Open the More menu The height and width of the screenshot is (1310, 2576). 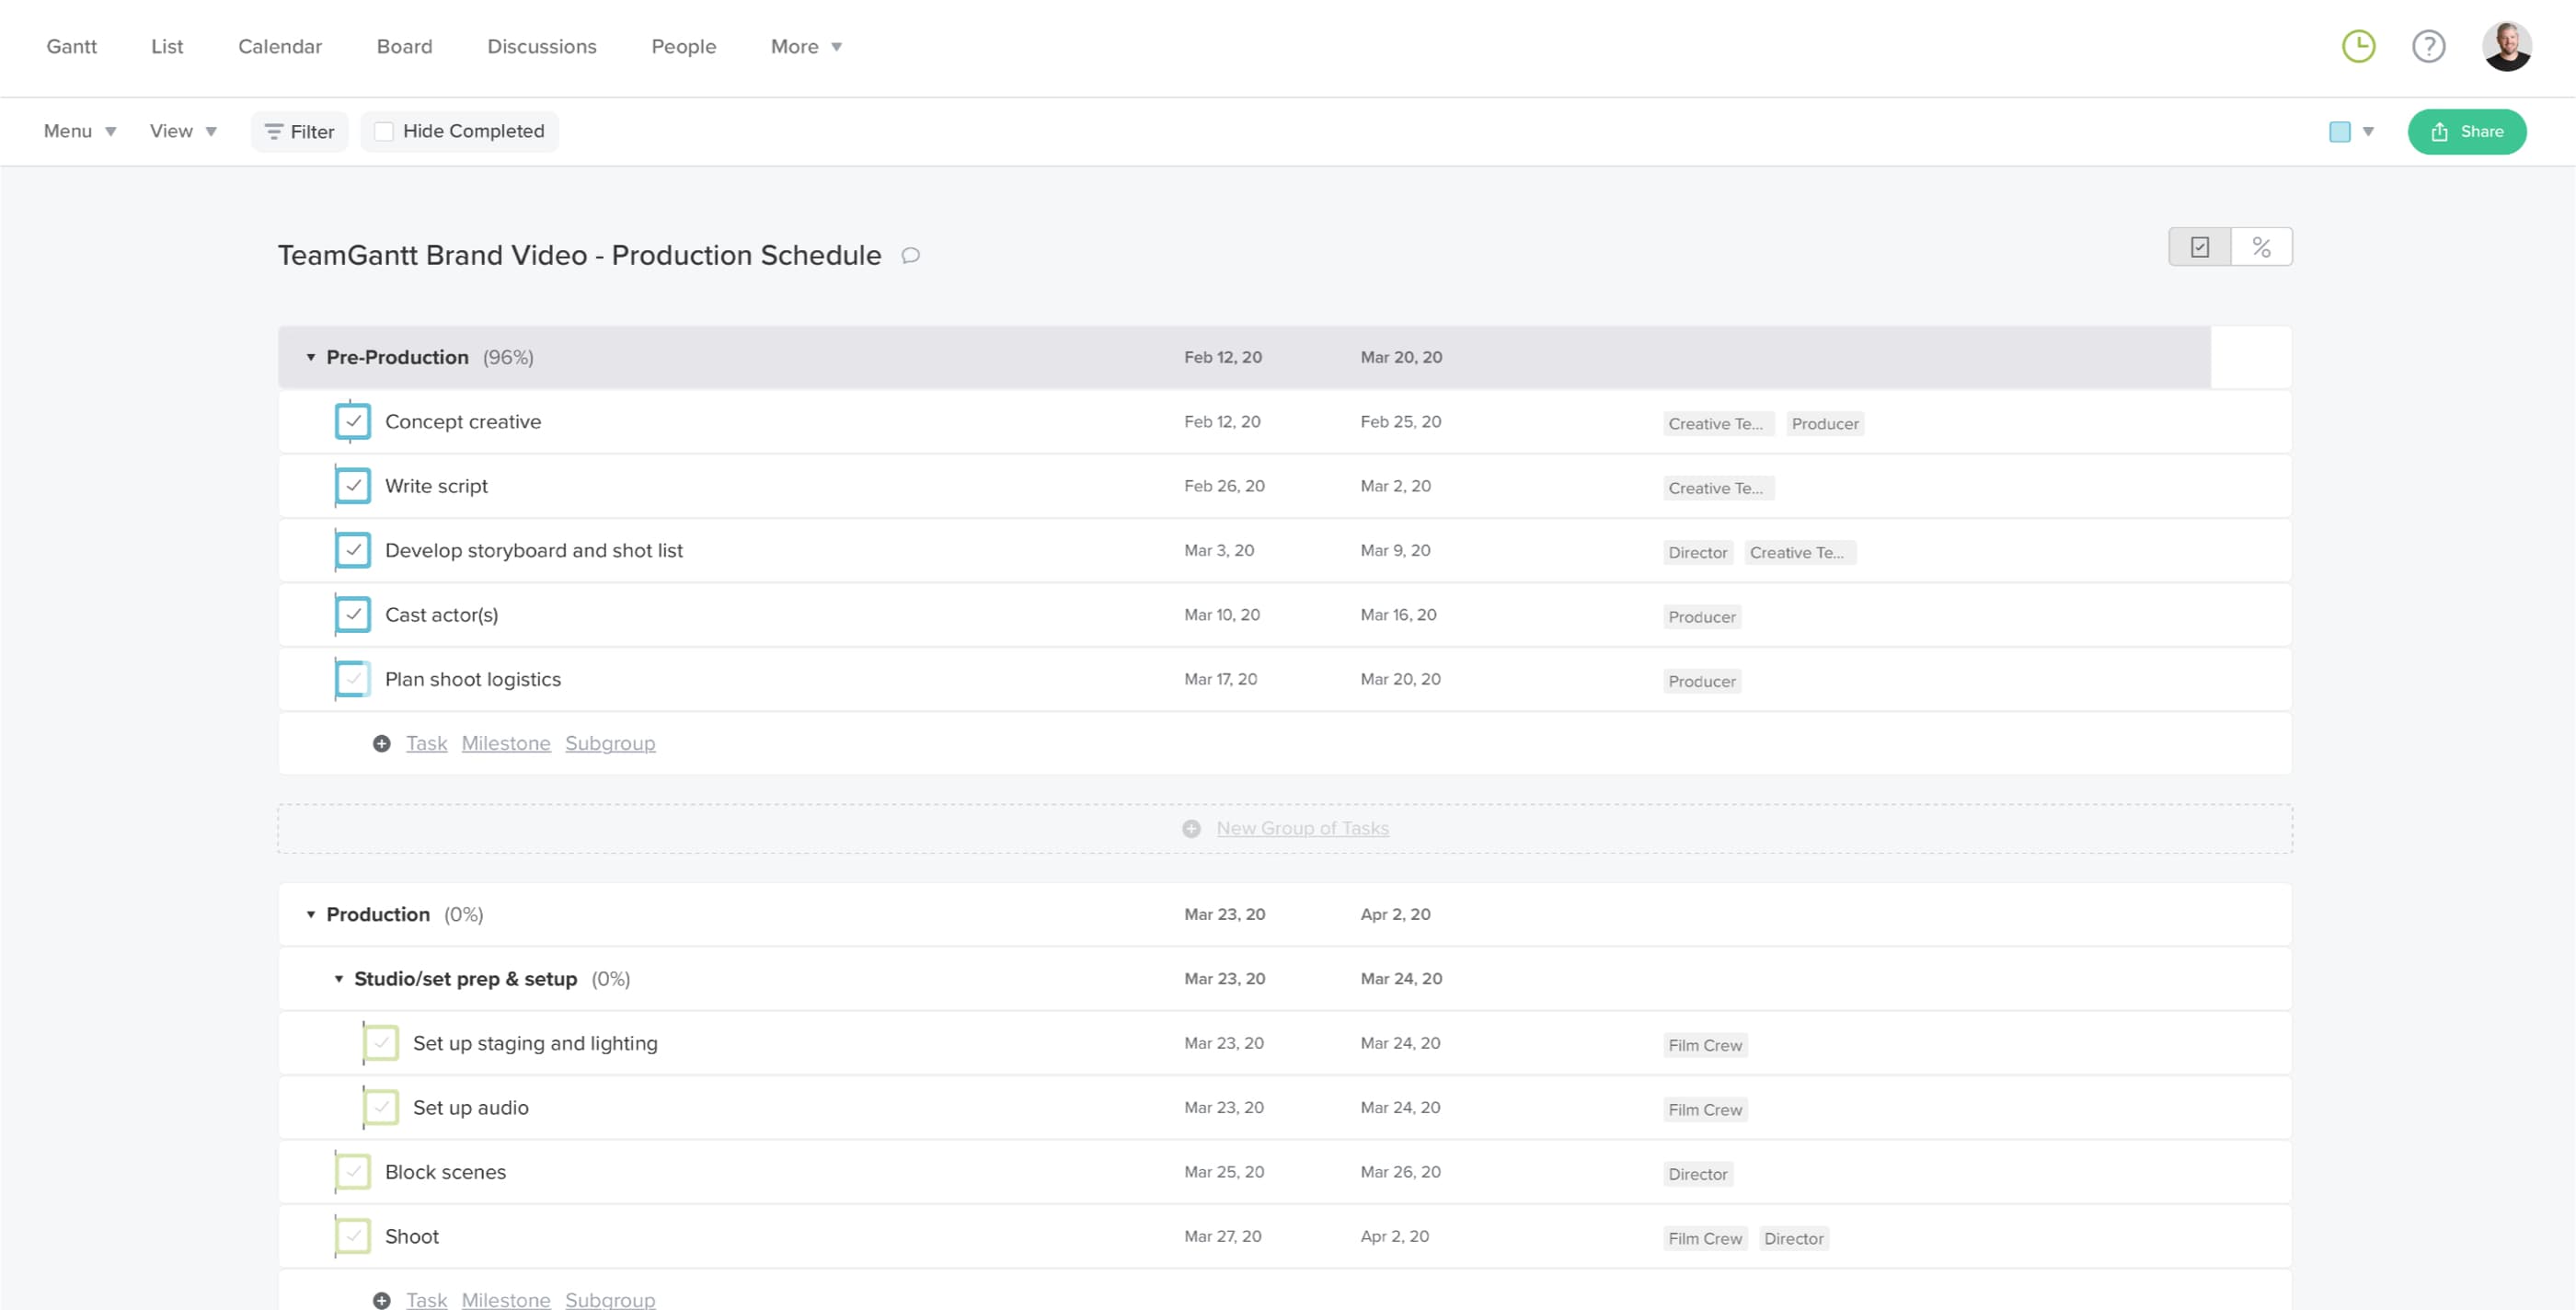[805, 46]
